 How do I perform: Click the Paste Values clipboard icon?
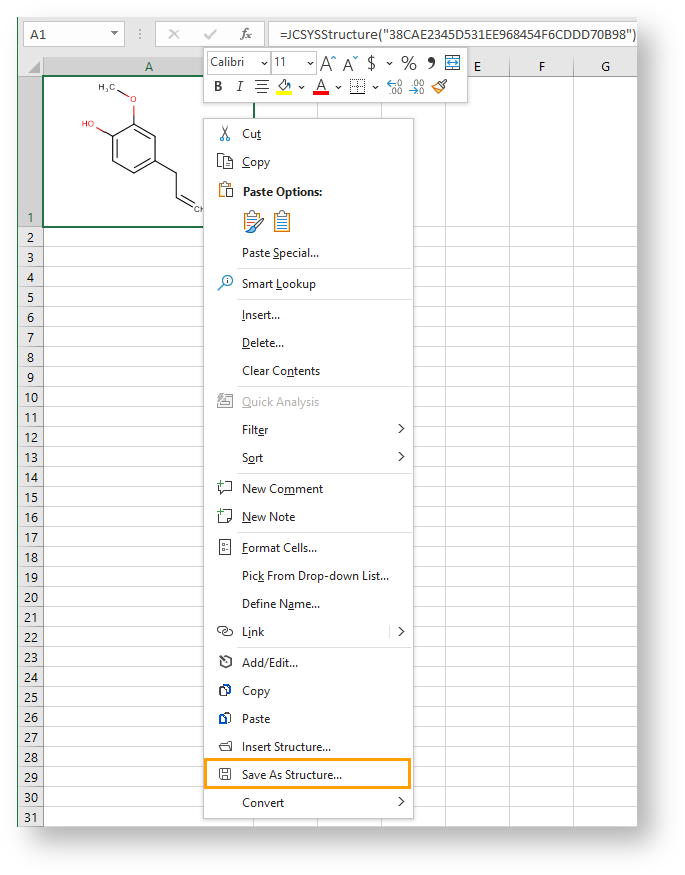(x=282, y=221)
